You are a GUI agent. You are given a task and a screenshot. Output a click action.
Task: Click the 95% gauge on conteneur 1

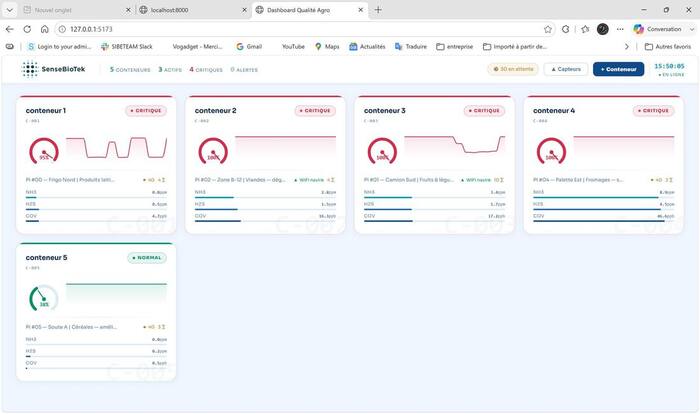pyautogui.click(x=44, y=151)
